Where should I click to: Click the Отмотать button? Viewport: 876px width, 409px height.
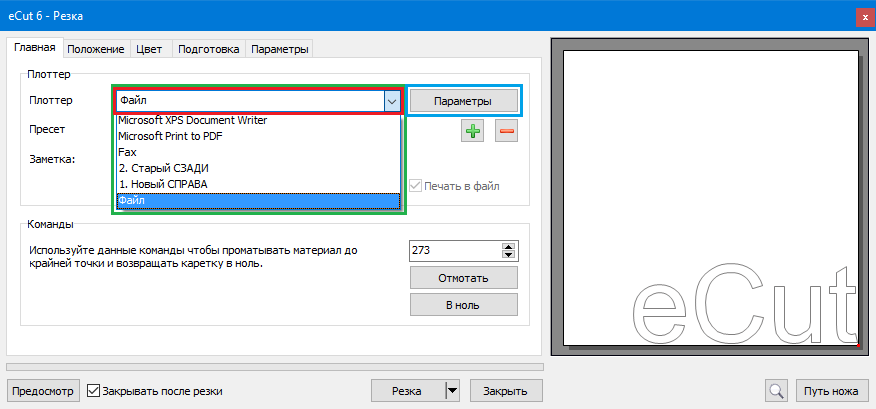[x=464, y=278]
